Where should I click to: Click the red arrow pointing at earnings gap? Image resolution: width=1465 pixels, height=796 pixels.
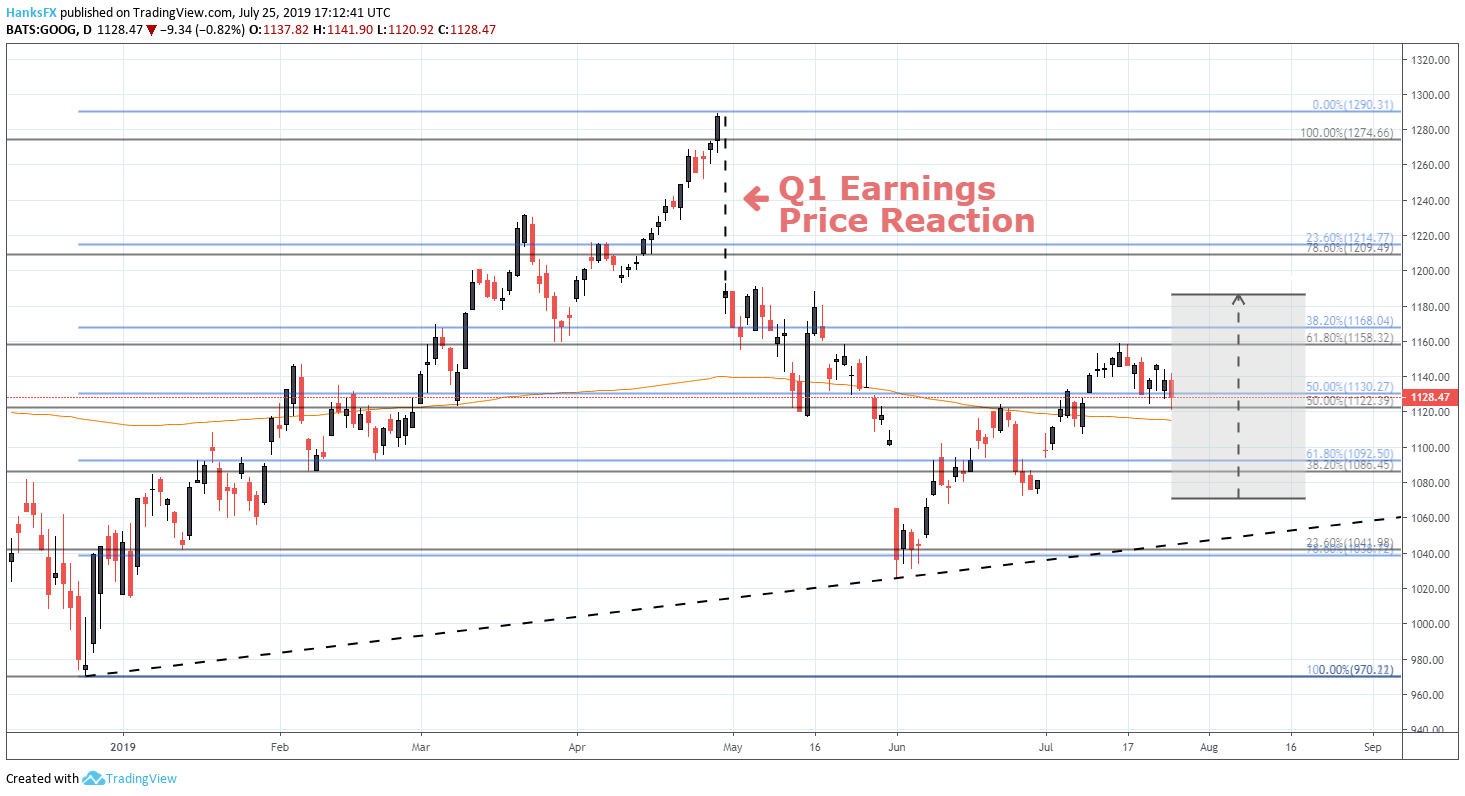pyautogui.click(x=756, y=200)
